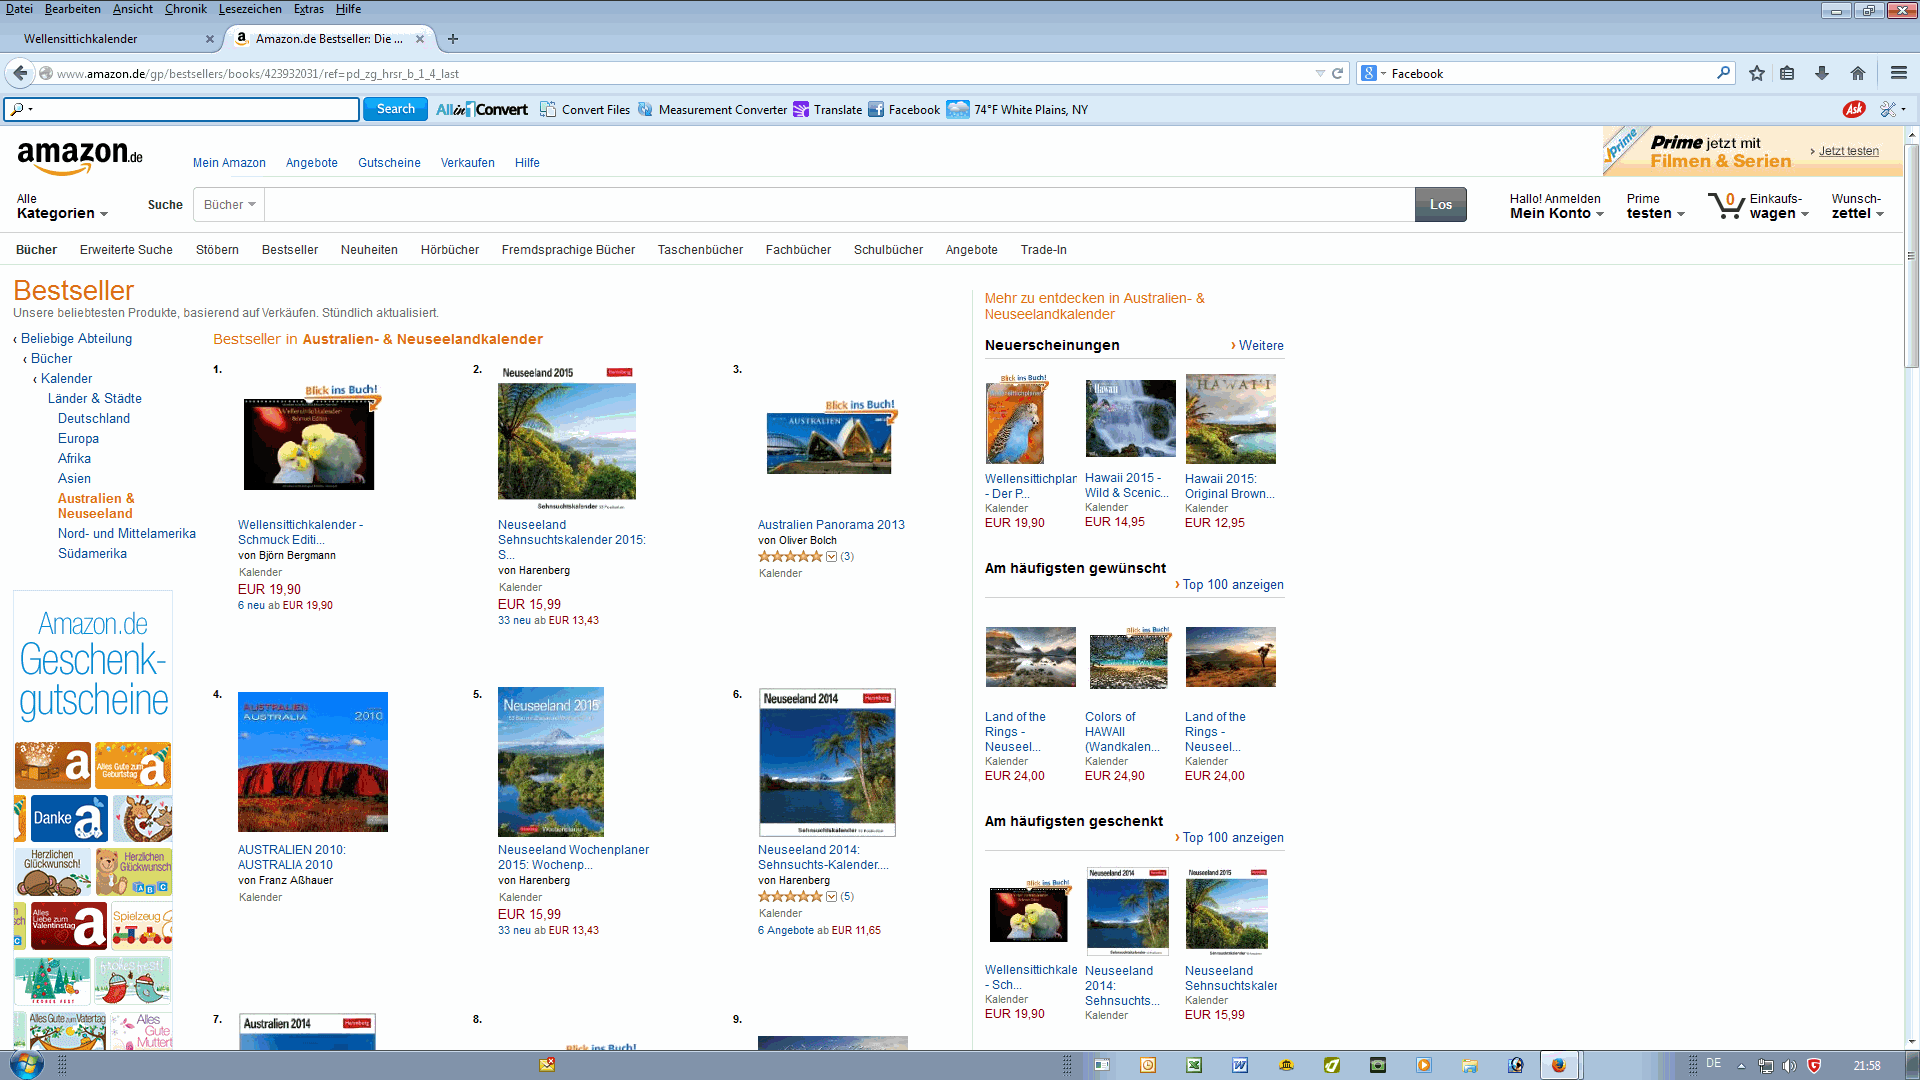Open the URL bar history dropdown arrow
The image size is (1920, 1080).
coord(1320,73)
